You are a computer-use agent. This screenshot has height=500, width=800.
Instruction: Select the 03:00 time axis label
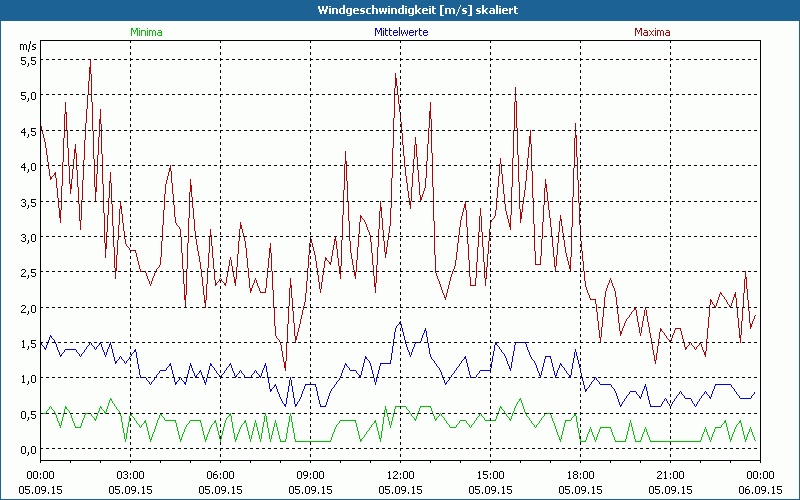pyautogui.click(x=131, y=475)
